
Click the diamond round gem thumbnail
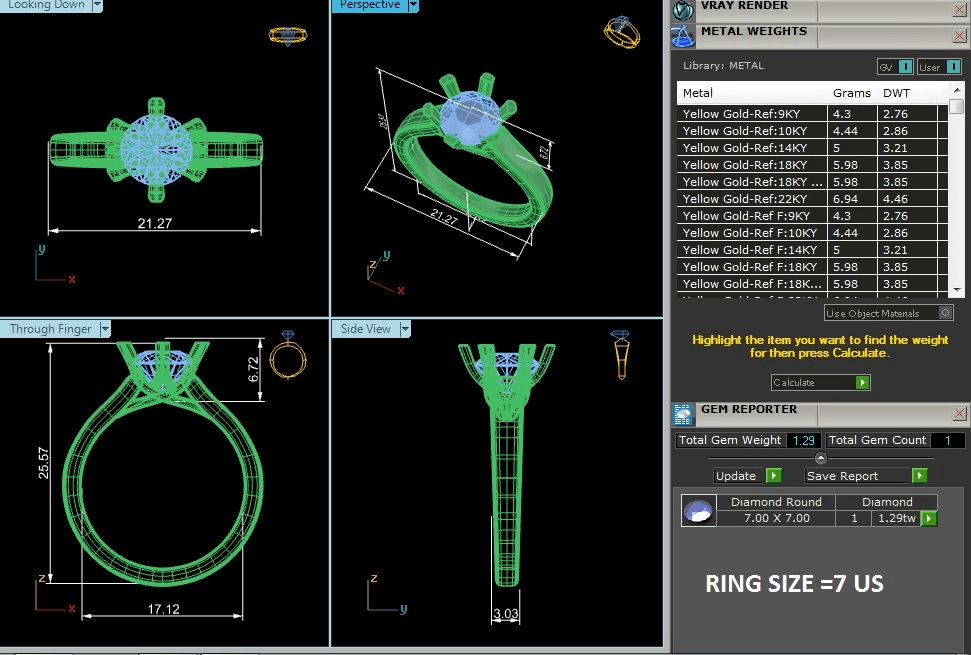pos(698,512)
